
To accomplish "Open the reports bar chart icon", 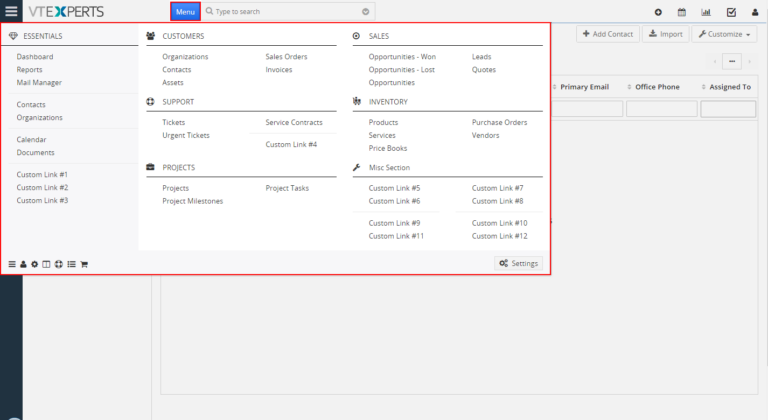I will (x=707, y=12).
